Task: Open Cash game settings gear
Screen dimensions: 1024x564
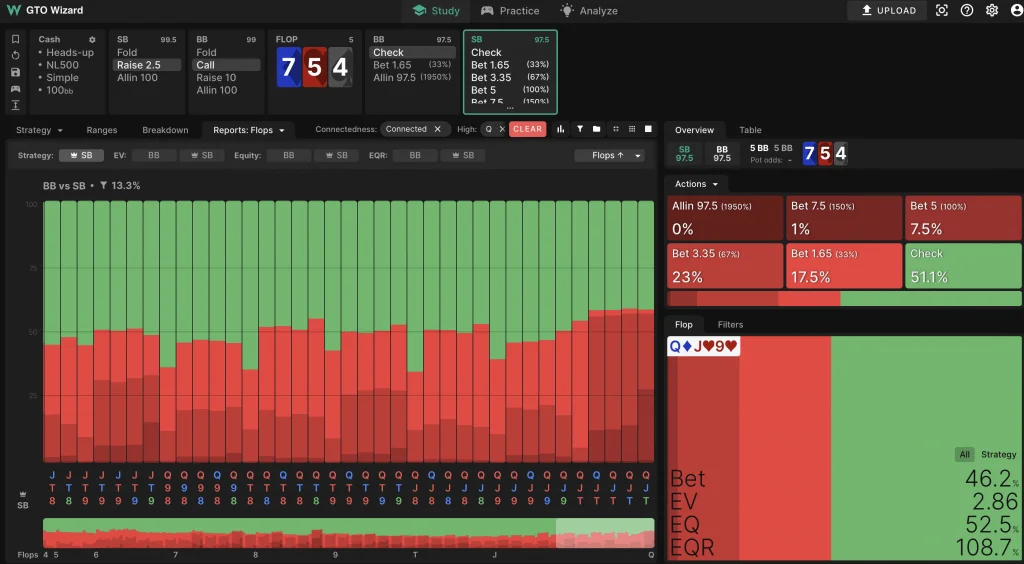Action: pyautogui.click(x=92, y=40)
